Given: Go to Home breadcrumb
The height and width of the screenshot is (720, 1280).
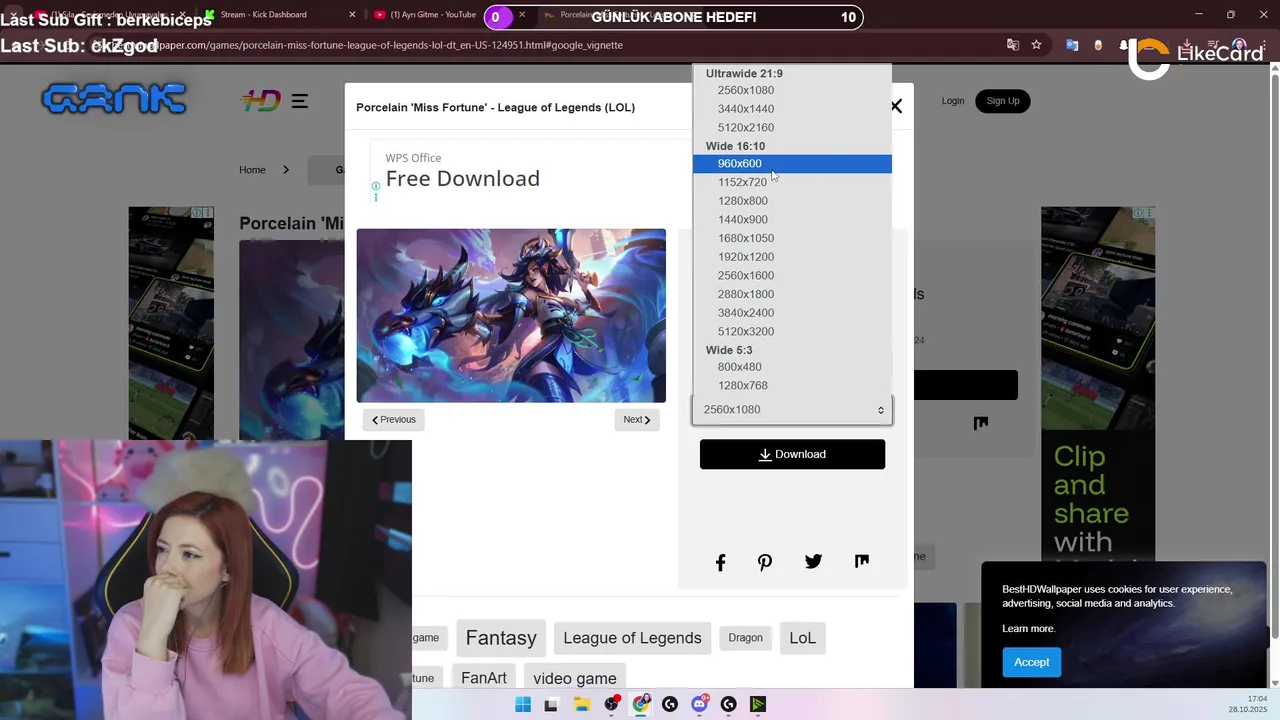Looking at the screenshot, I should tap(252, 170).
